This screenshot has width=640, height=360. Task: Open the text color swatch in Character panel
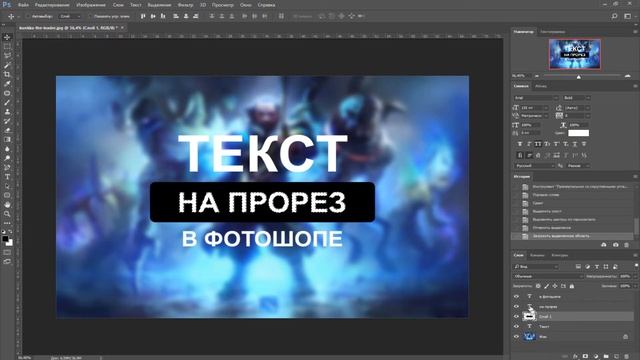(x=578, y=133)
